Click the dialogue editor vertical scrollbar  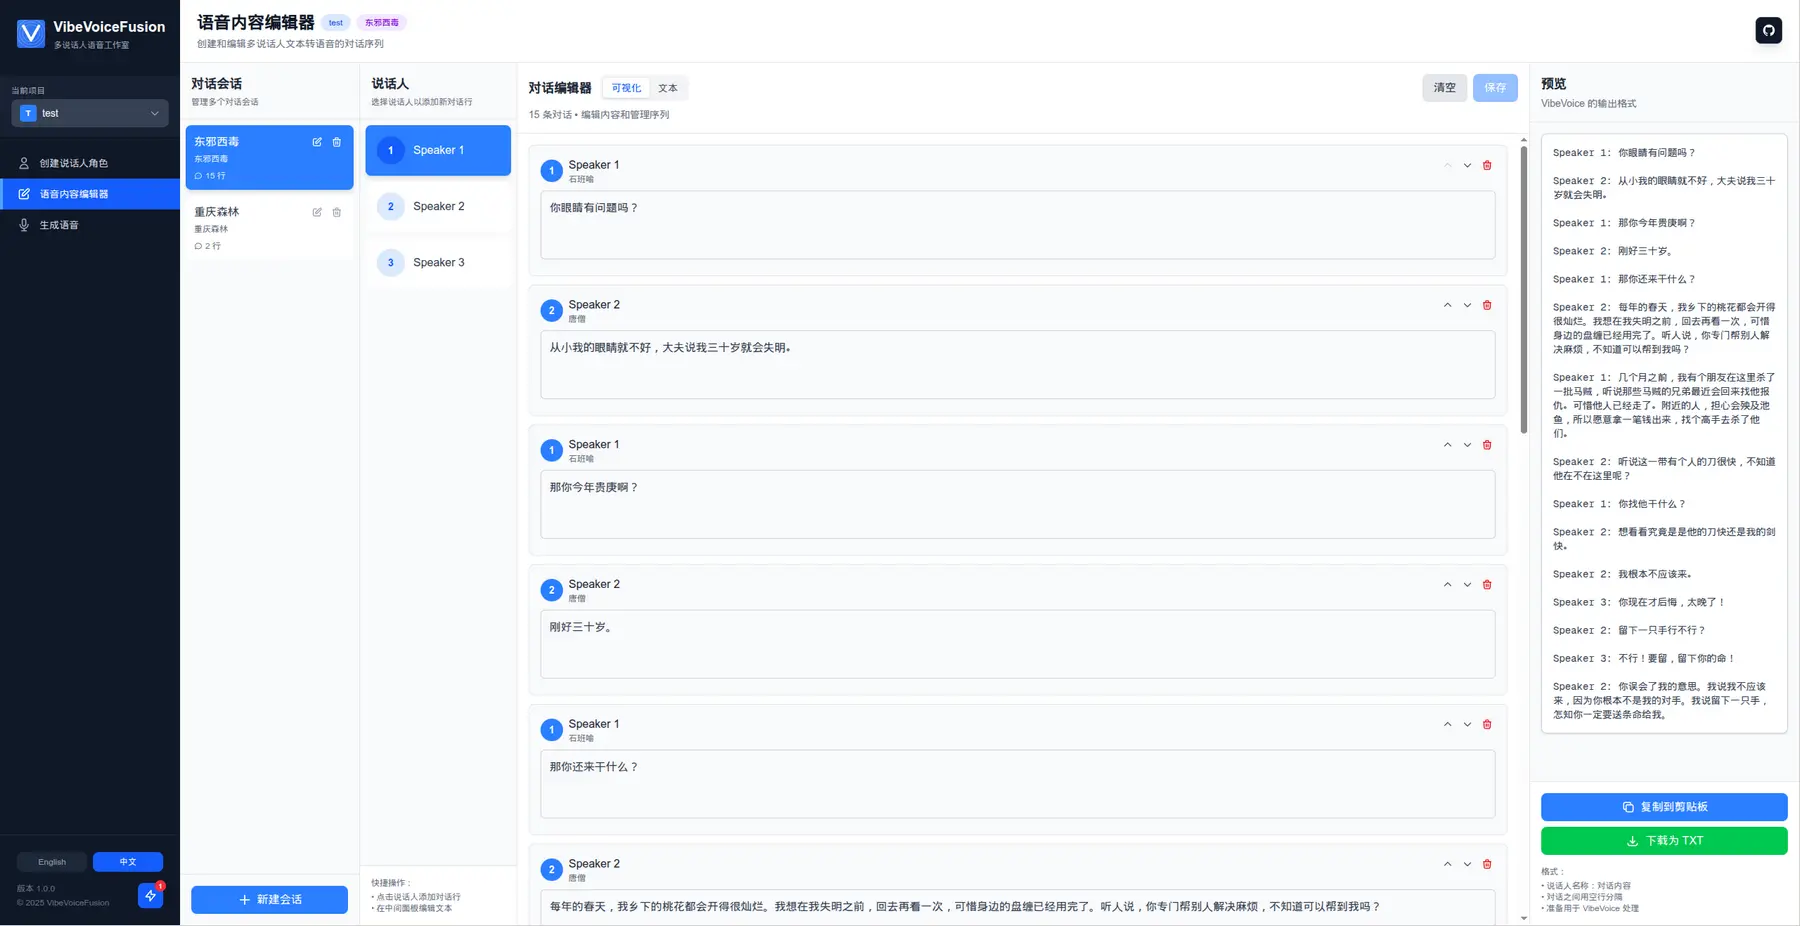[x=1523, y=290]
